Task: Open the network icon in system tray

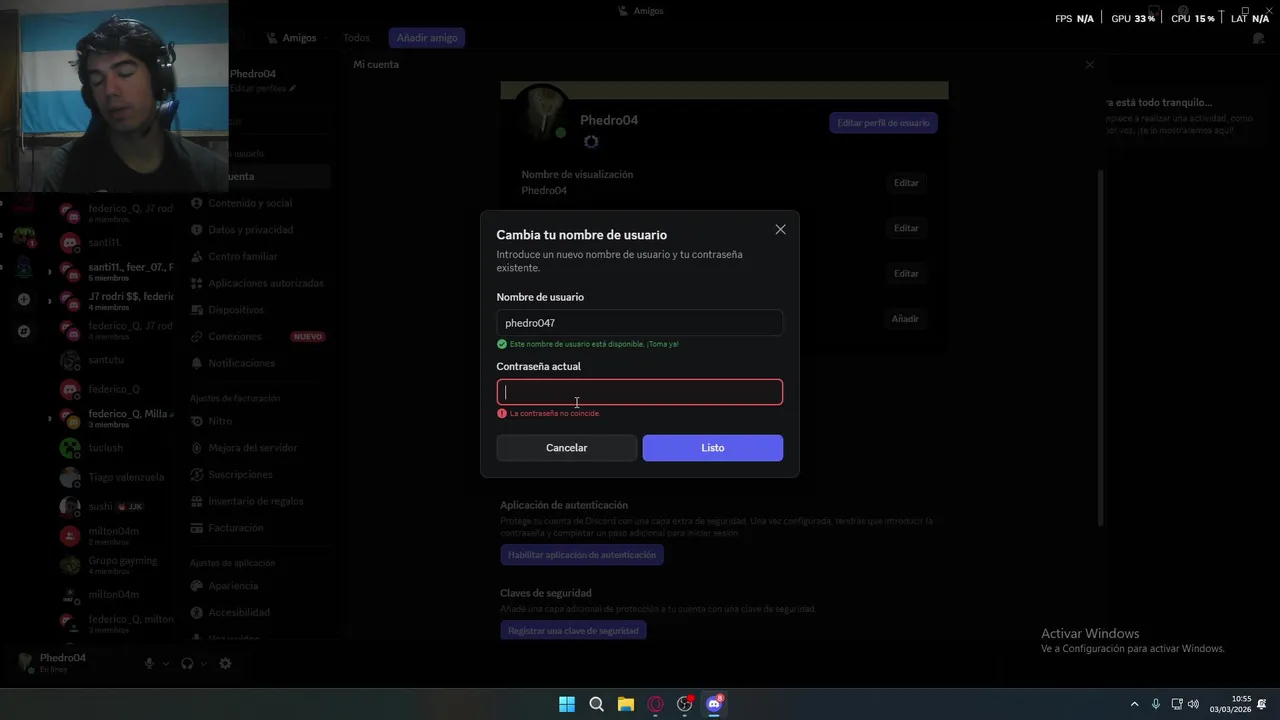Action: (1177, 704)
